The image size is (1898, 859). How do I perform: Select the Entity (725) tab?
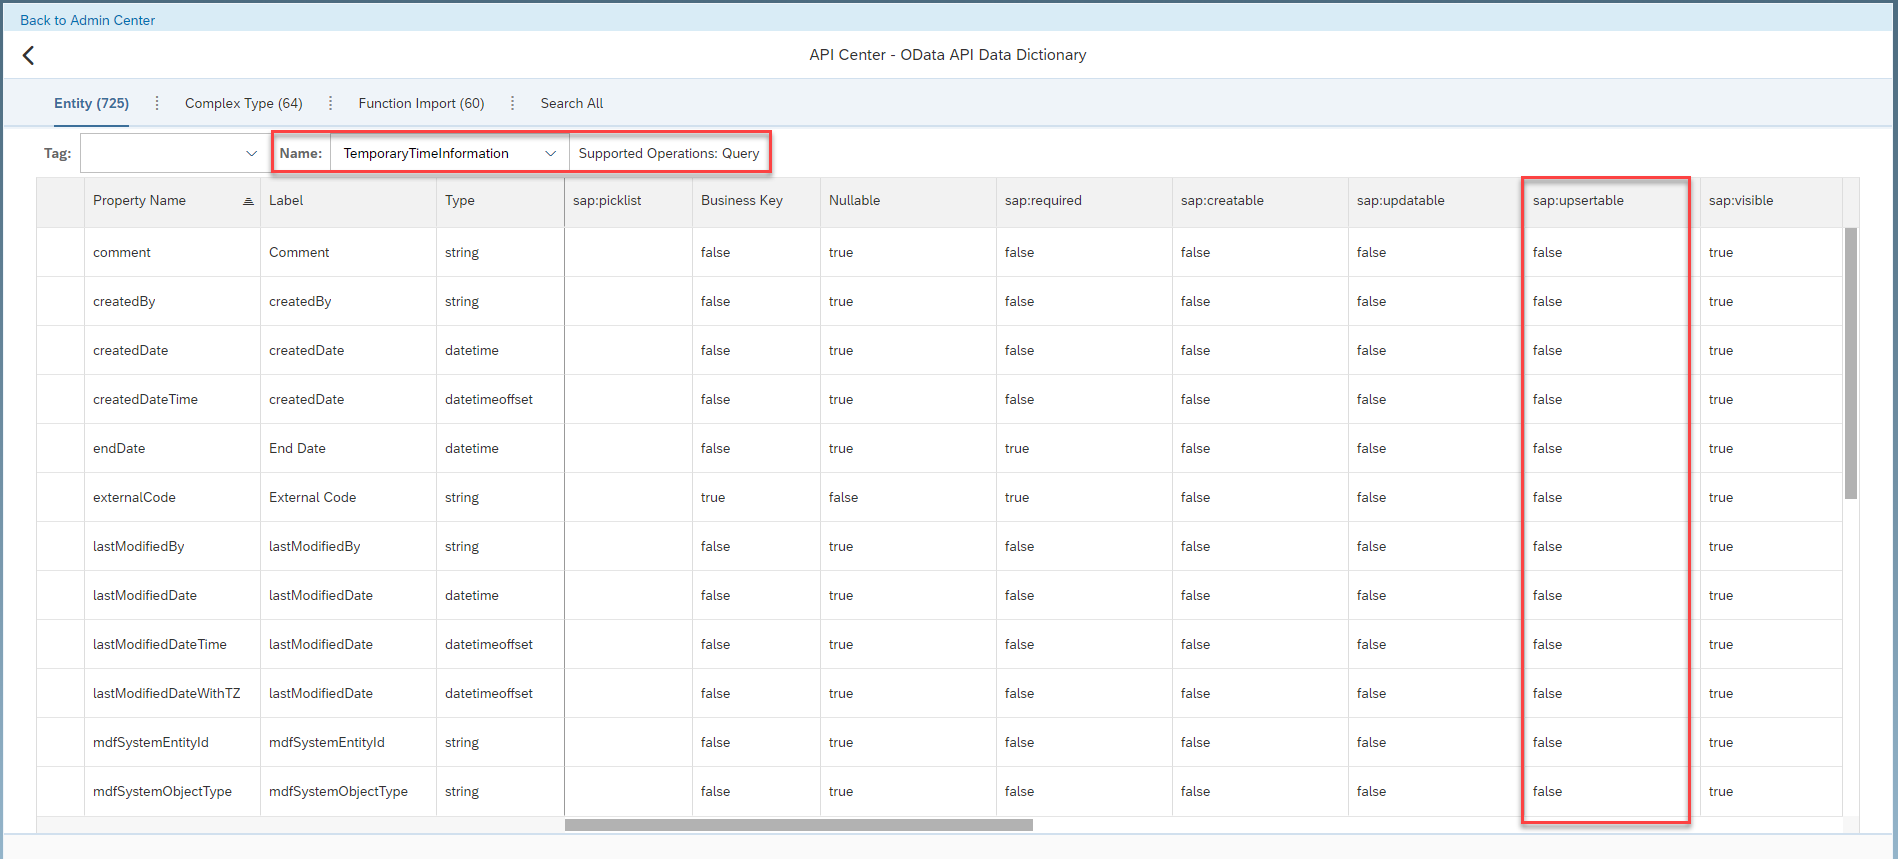[x=91, y=103]
